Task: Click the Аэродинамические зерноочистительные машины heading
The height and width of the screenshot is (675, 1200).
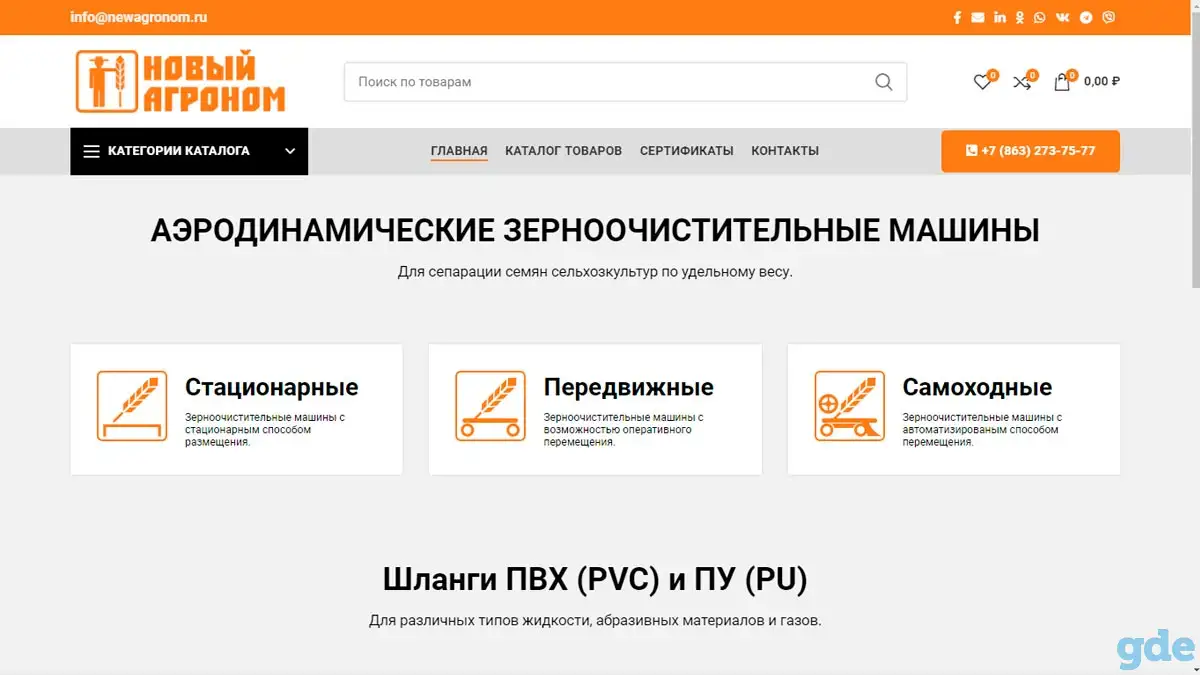Action: coord(595,231)
